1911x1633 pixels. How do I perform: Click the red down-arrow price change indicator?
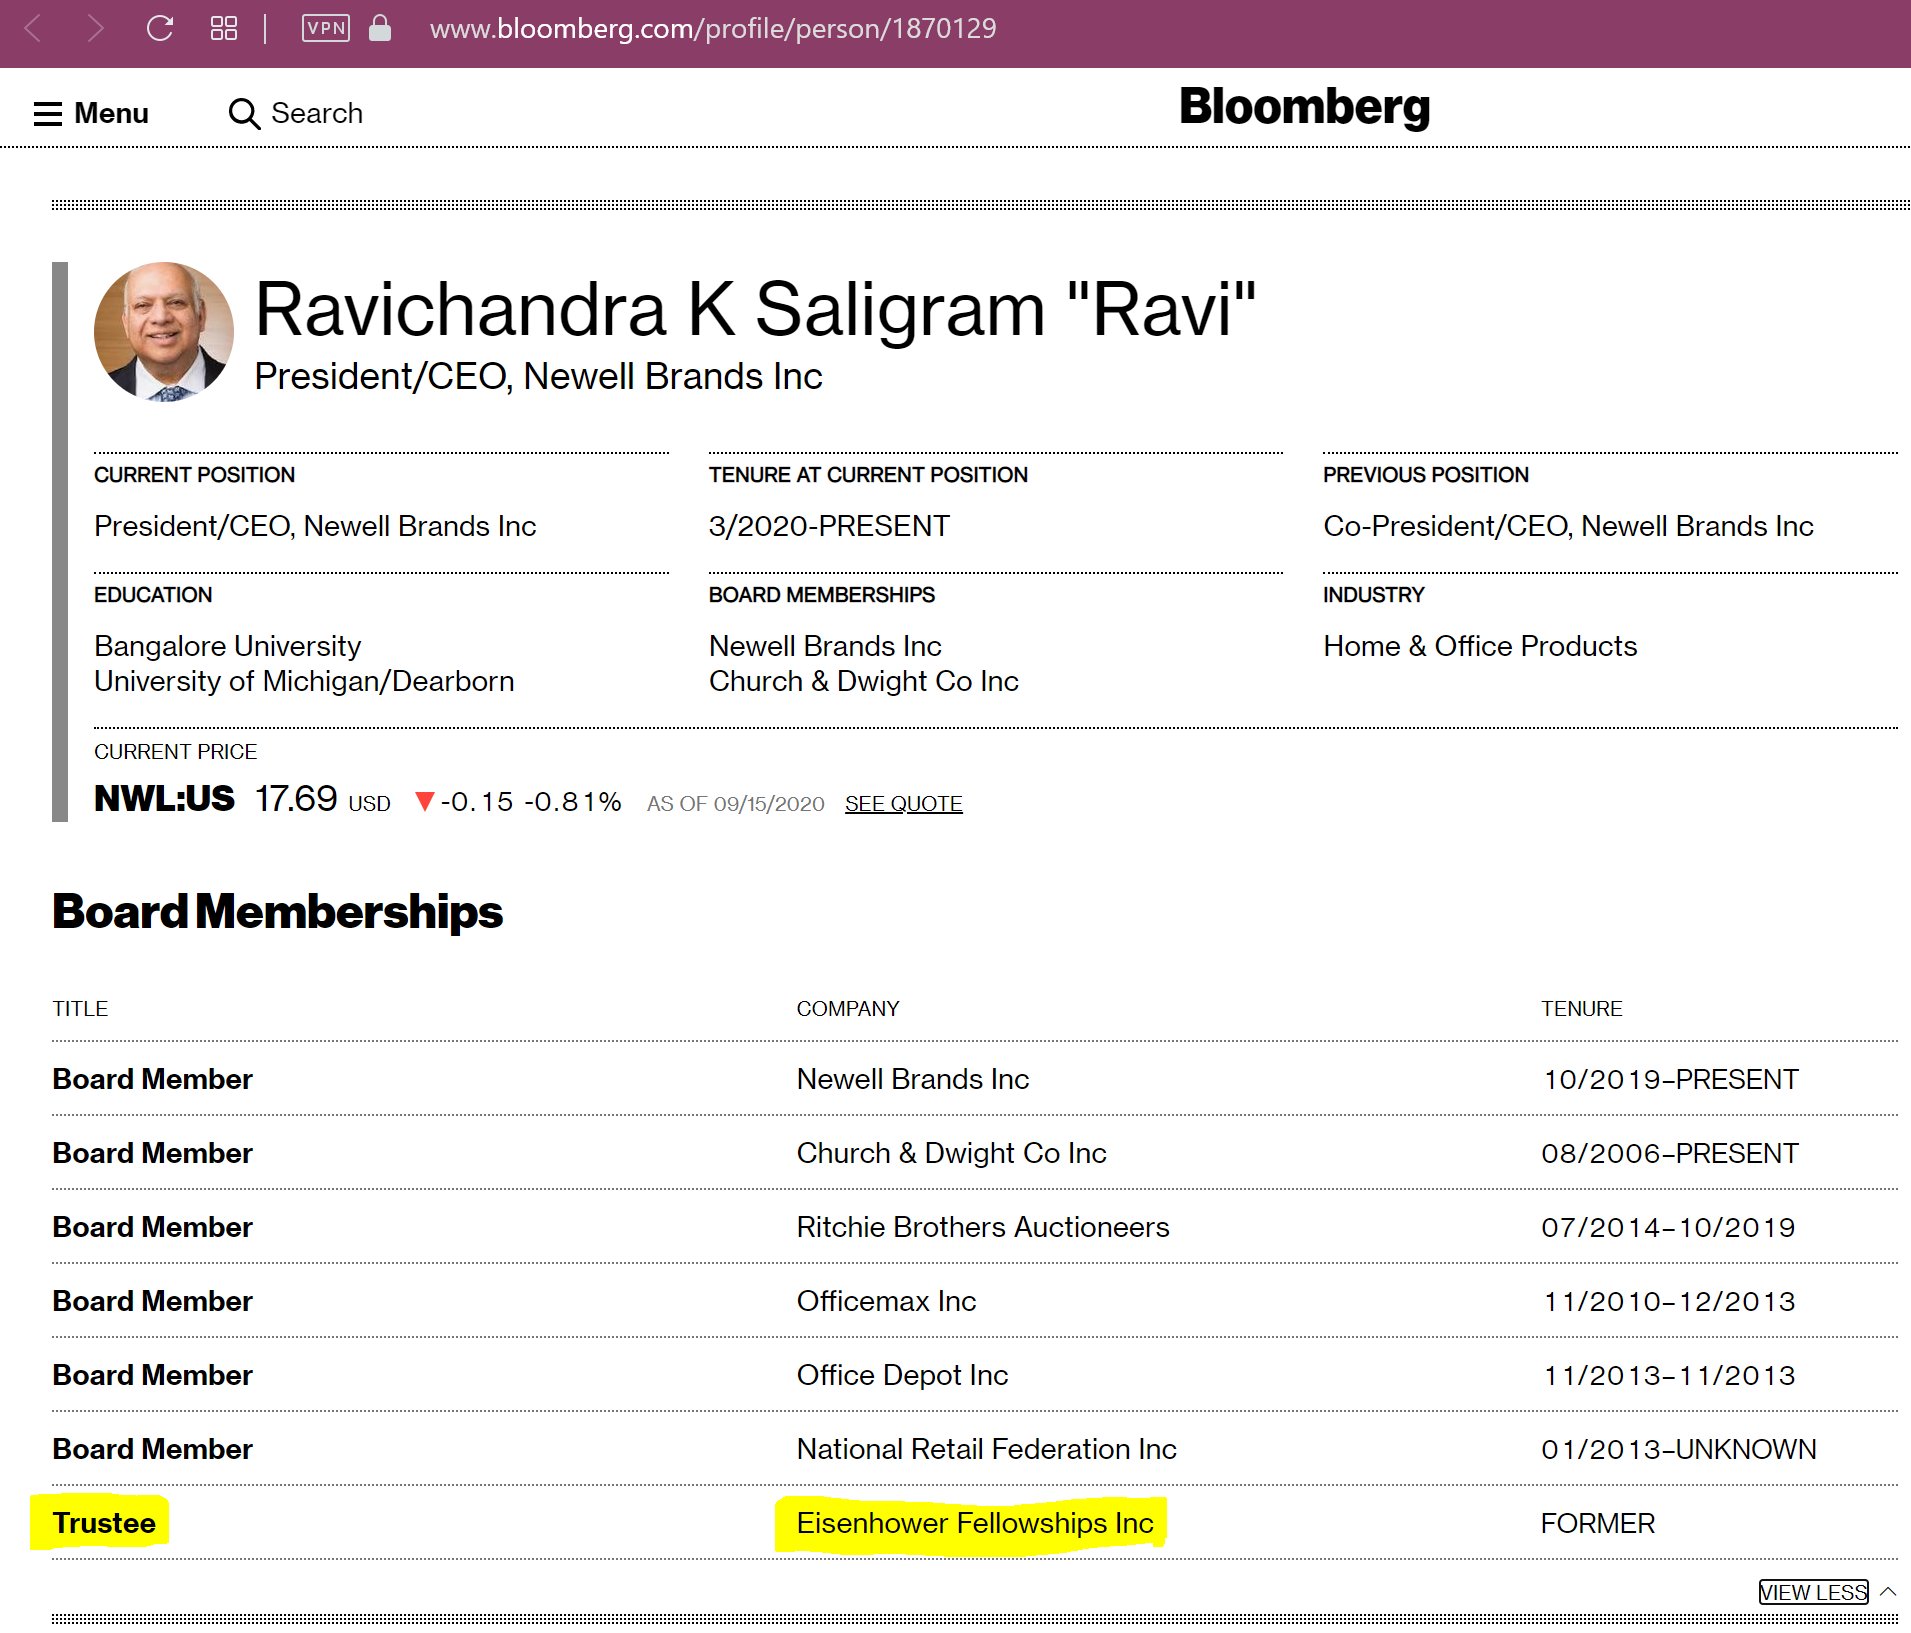click(x=424, y=802)
